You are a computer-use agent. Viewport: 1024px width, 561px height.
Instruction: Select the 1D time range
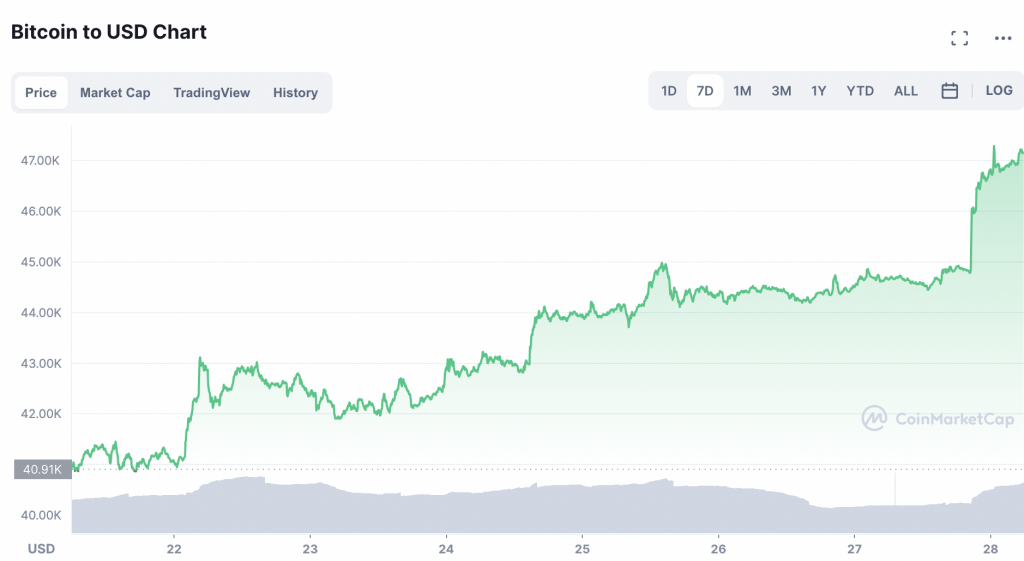tap(669, 91)
